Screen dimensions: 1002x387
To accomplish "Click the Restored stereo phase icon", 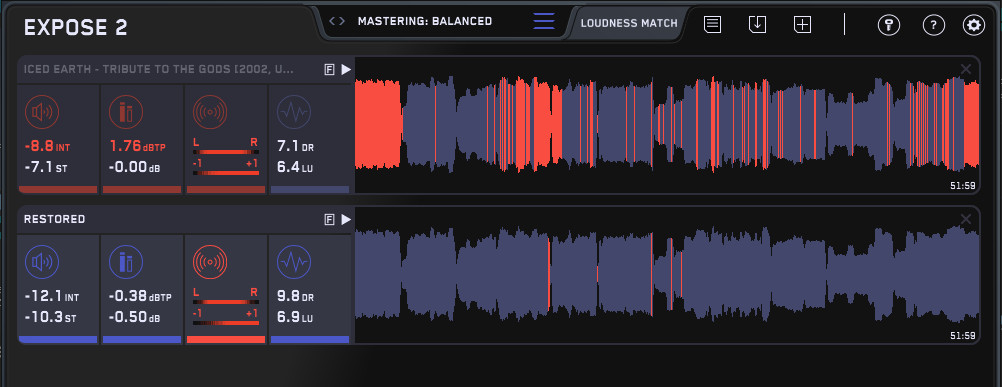I will (x=210, y=262).
